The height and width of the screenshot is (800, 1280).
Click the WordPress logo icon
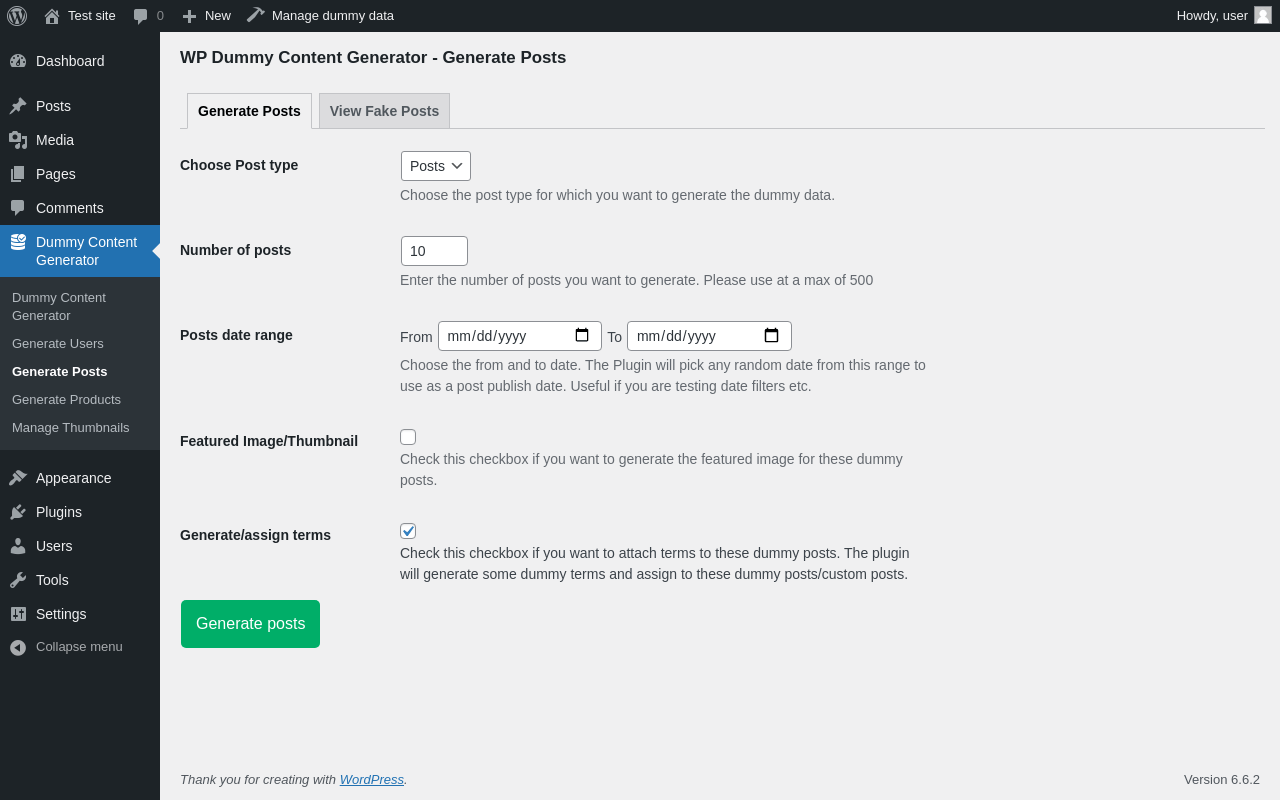(17, 16)
